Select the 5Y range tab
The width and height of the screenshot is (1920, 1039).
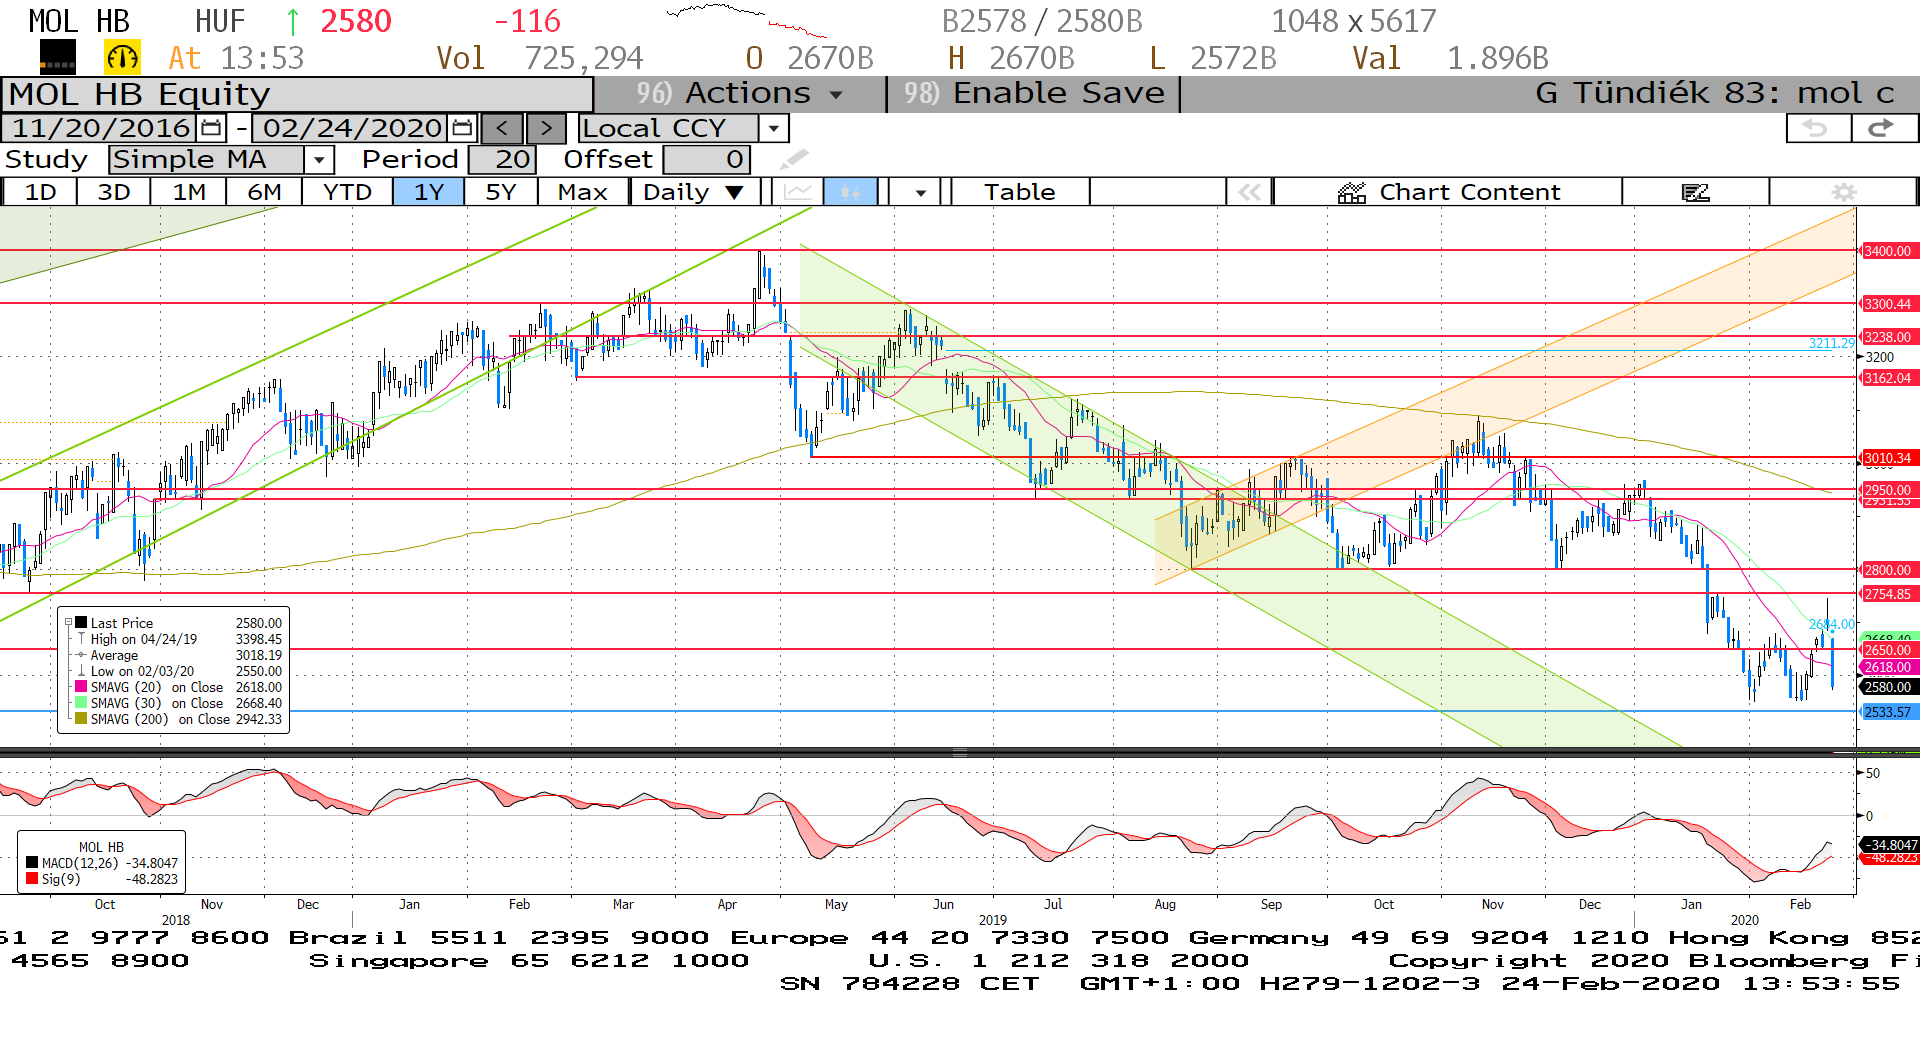pos(501,192)
